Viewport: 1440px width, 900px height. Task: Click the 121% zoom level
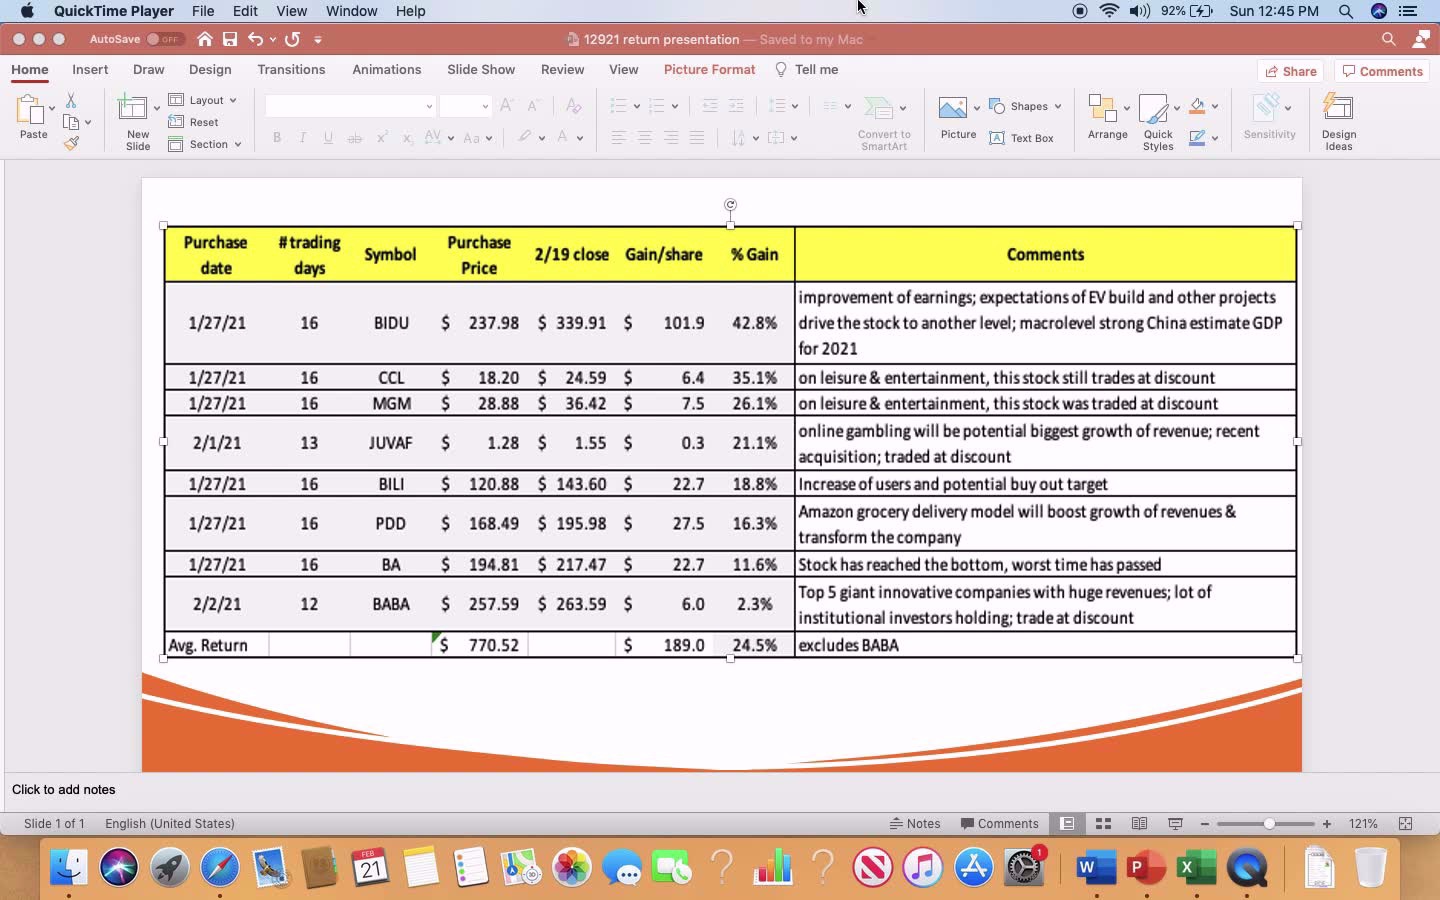(x=1363, y=824)
